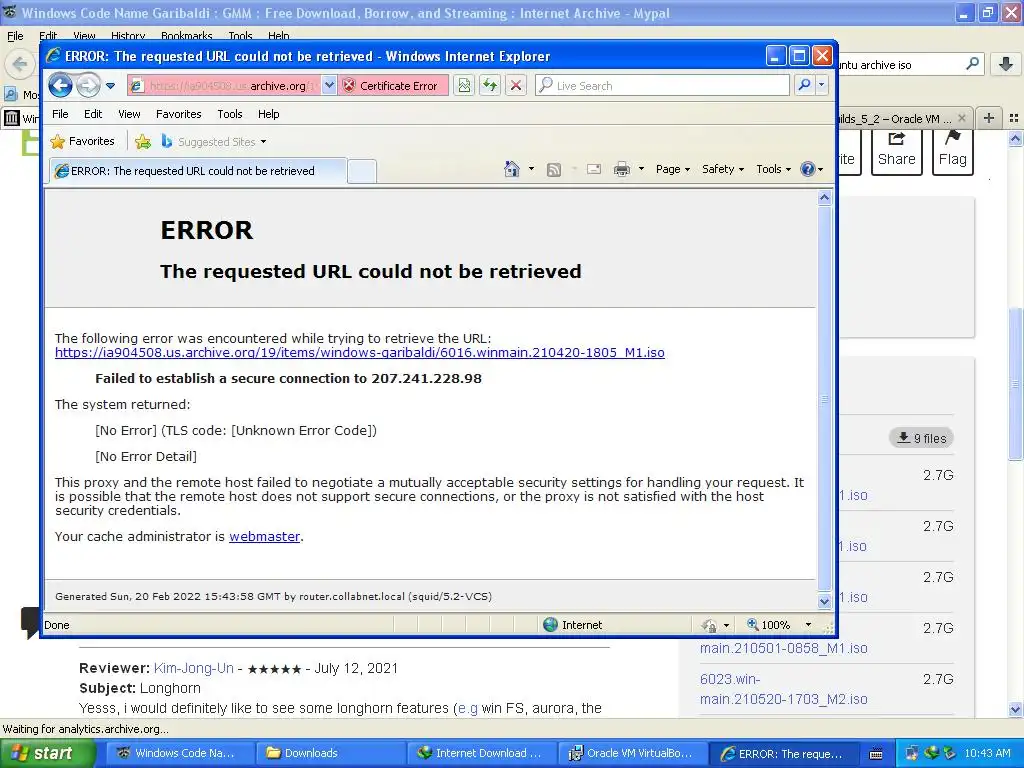Image resolution: width=1024 pixels, height=768 pixels.
Task: Open IE Favorites menu
Action: pos(178,114)
